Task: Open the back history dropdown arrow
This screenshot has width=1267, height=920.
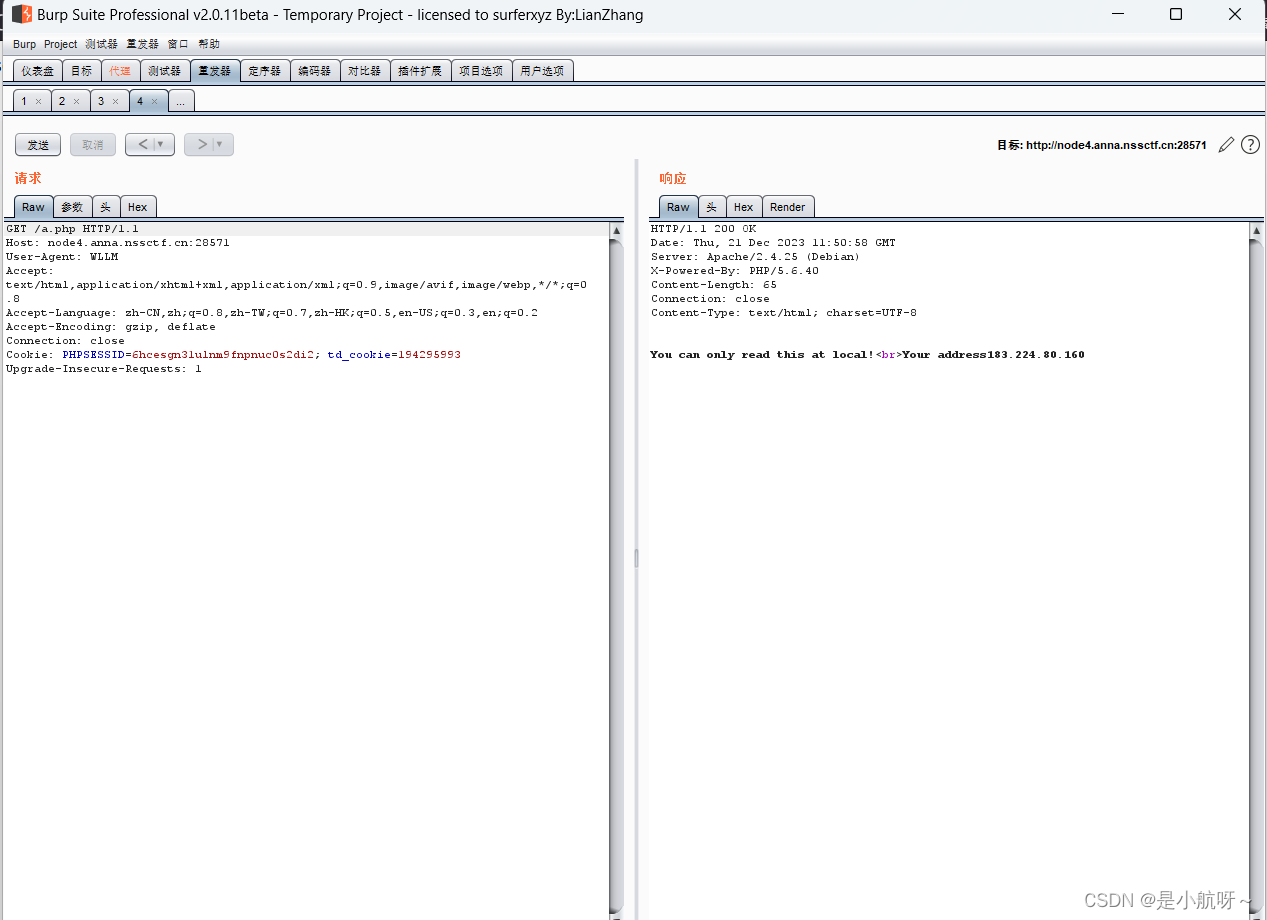Action: 160,145
